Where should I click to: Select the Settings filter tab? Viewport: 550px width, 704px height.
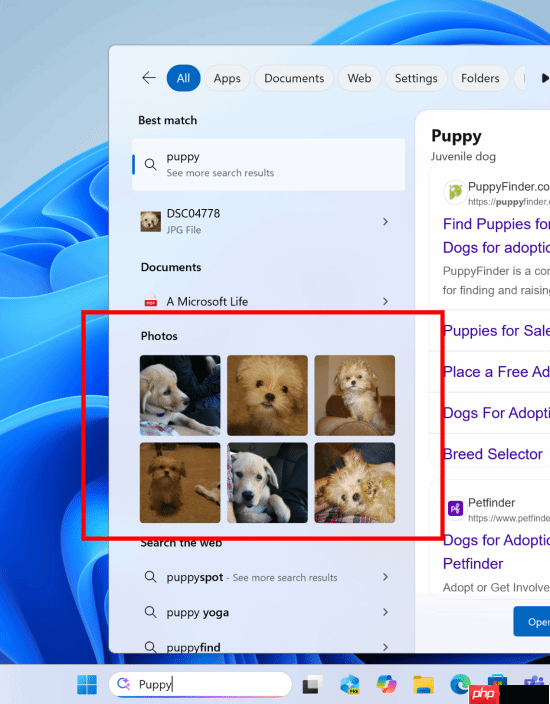click(416, 78)
